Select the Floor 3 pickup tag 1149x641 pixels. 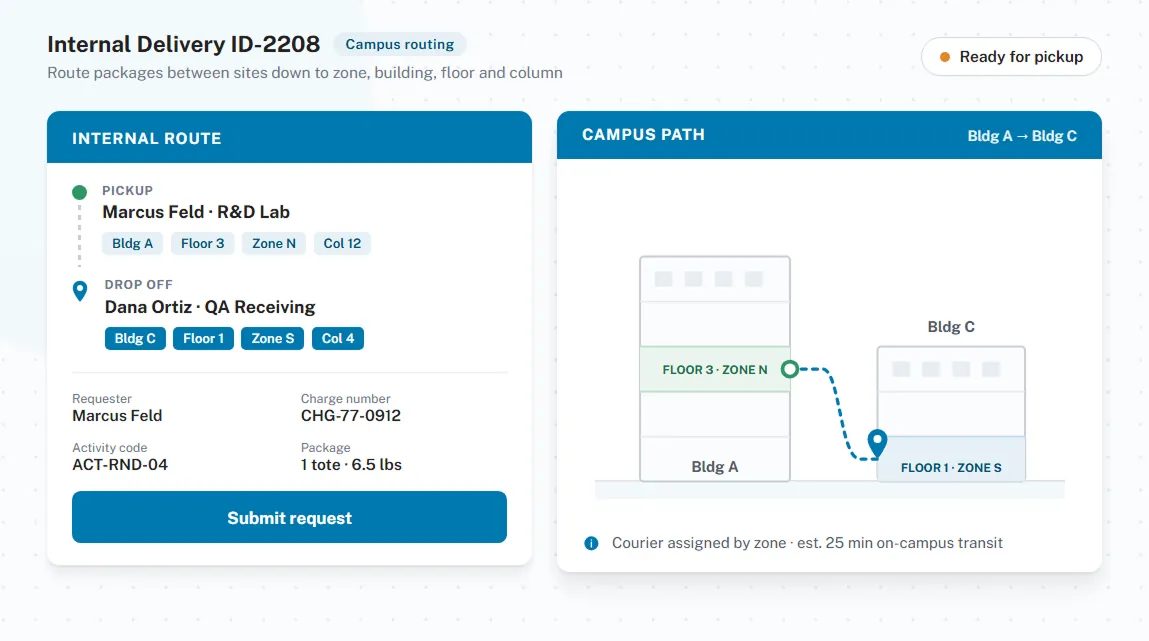pos(203,243)
